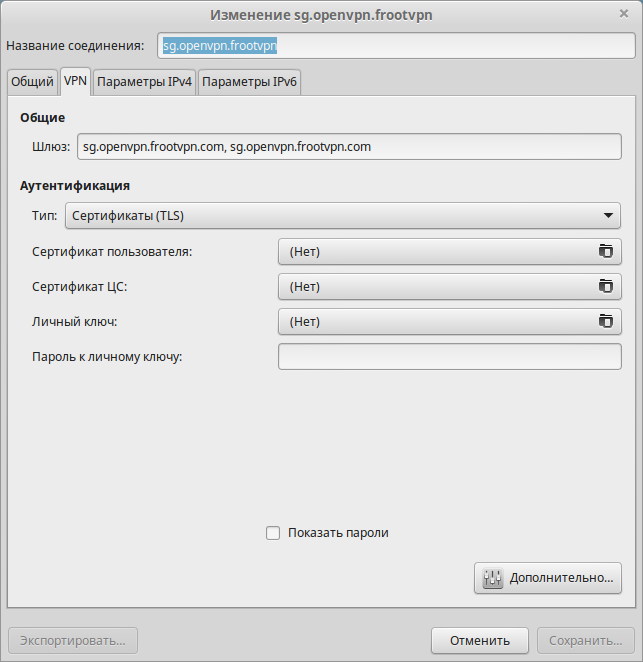This screenshot has height=662, width=643.
Task: Open the Параметры IPv4 tab
Action: point(144,82)
